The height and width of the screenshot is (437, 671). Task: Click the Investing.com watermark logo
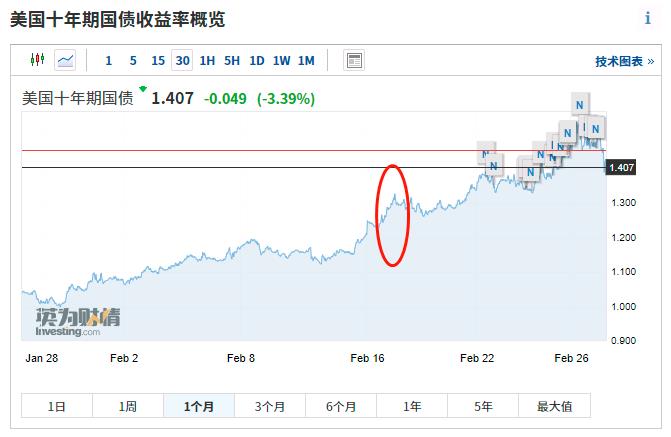coord(77,322)
